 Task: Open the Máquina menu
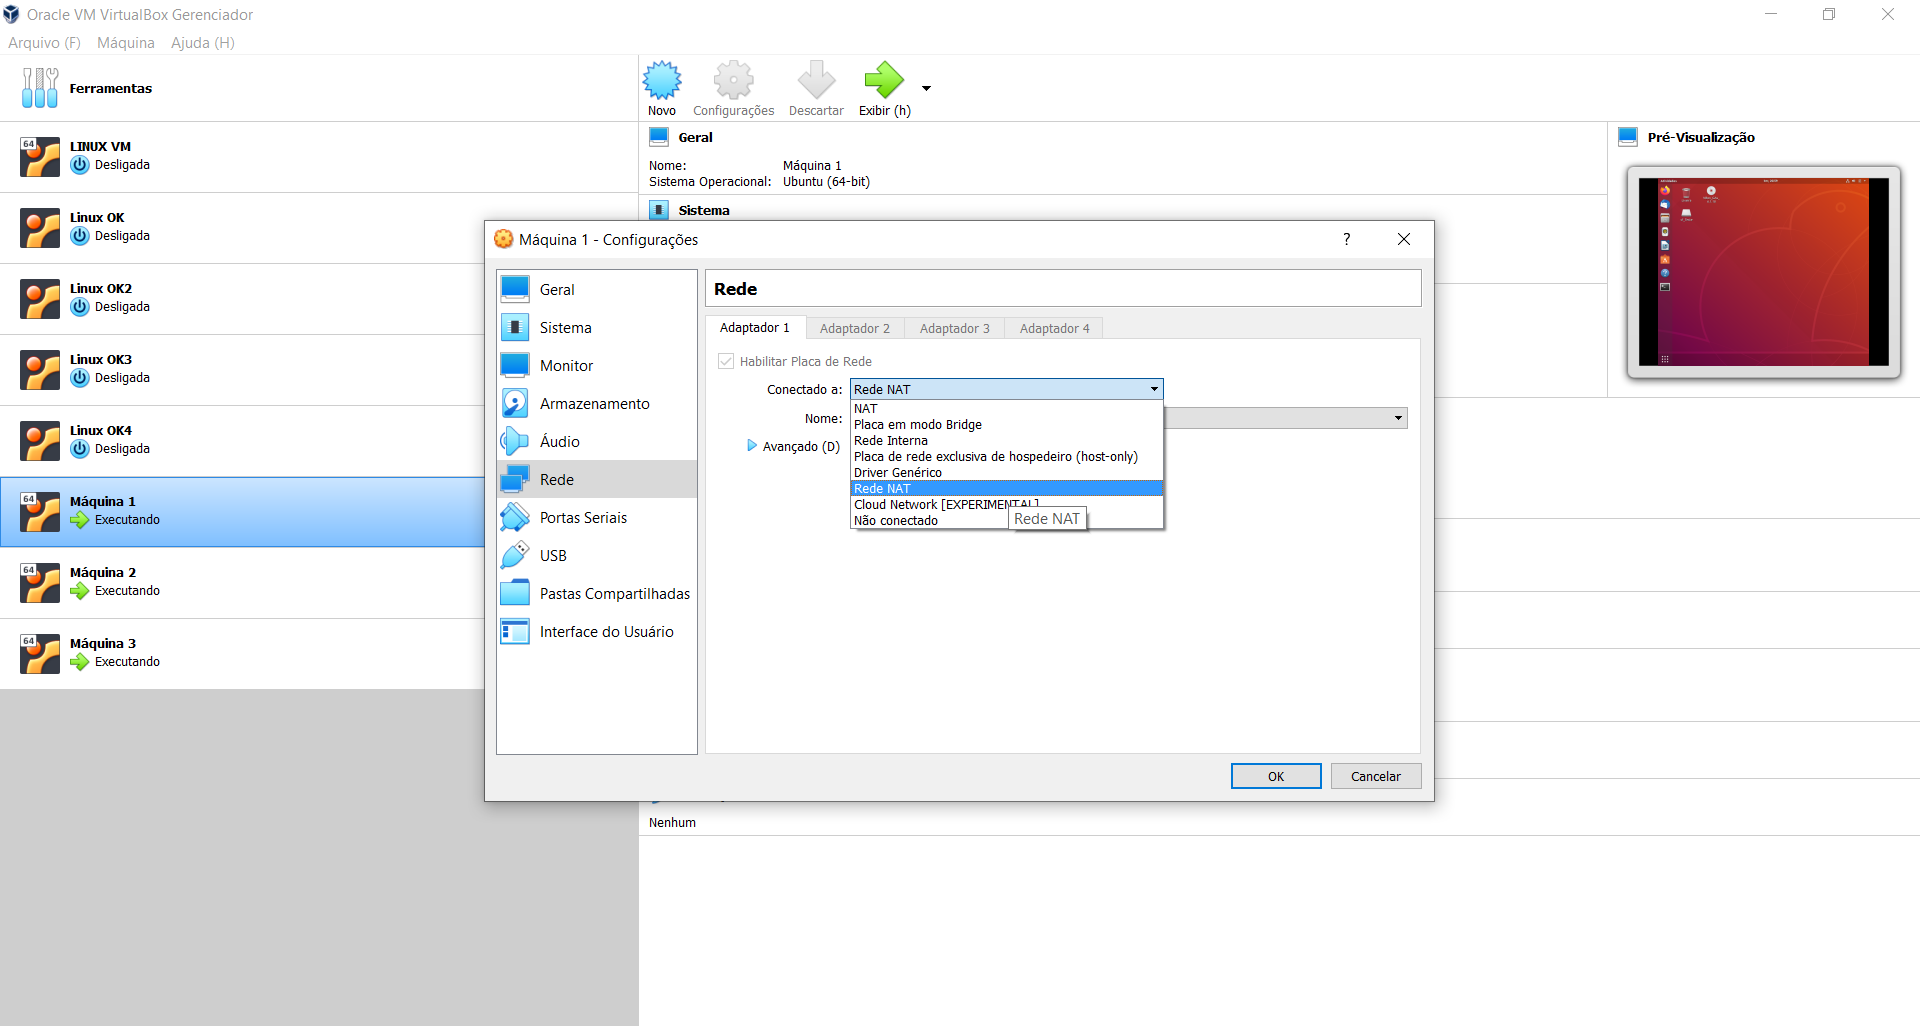click(x=126, y=43)
